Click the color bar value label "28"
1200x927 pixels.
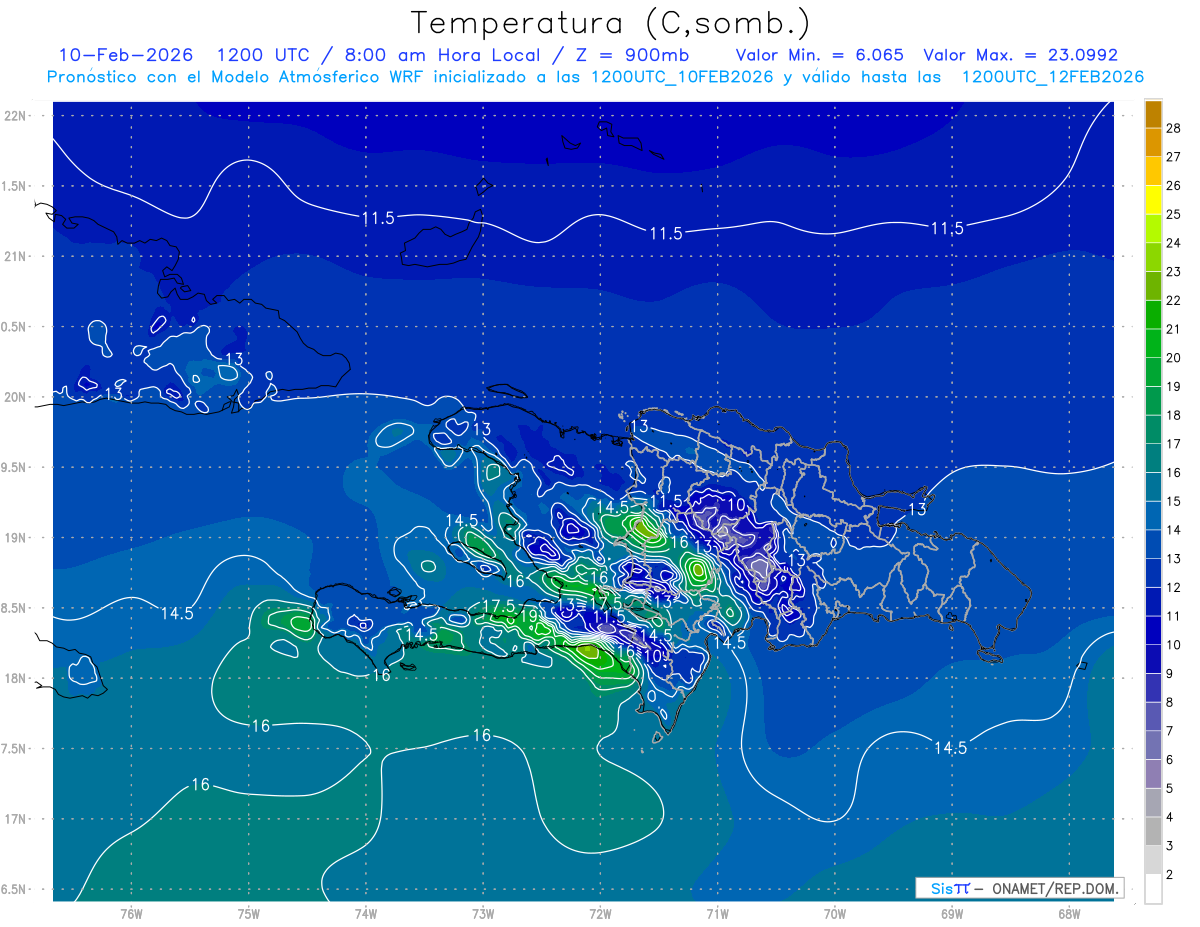1174,128
